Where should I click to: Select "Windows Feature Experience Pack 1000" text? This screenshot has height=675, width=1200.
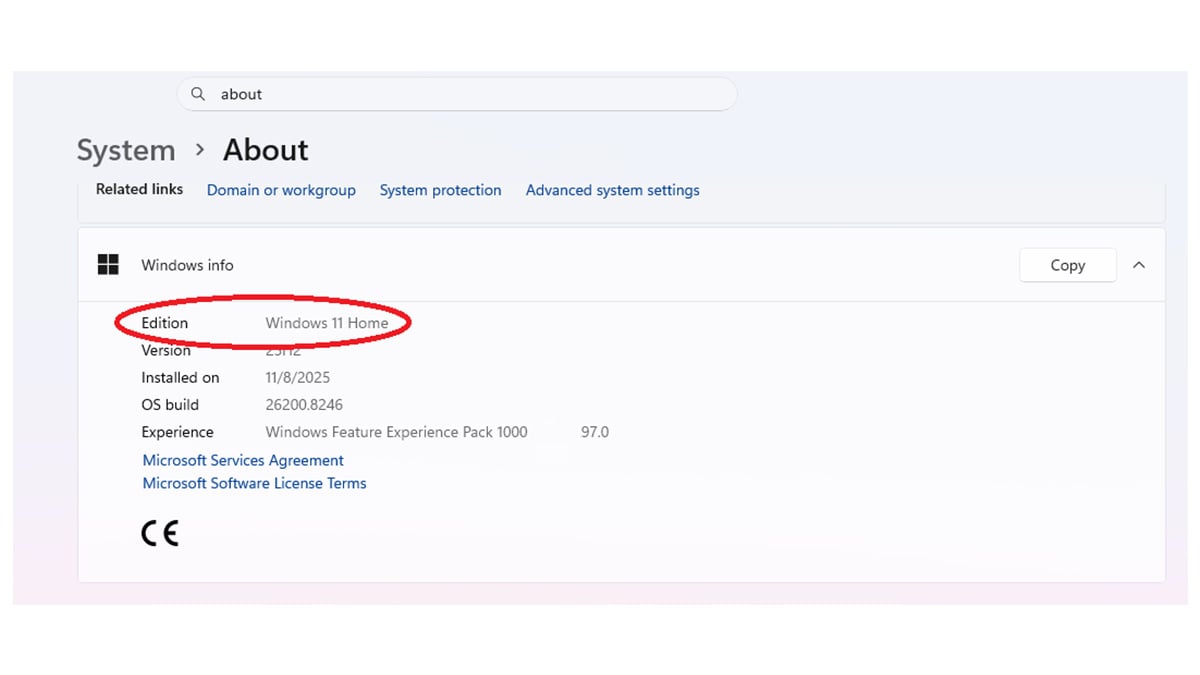pos(396,432)
